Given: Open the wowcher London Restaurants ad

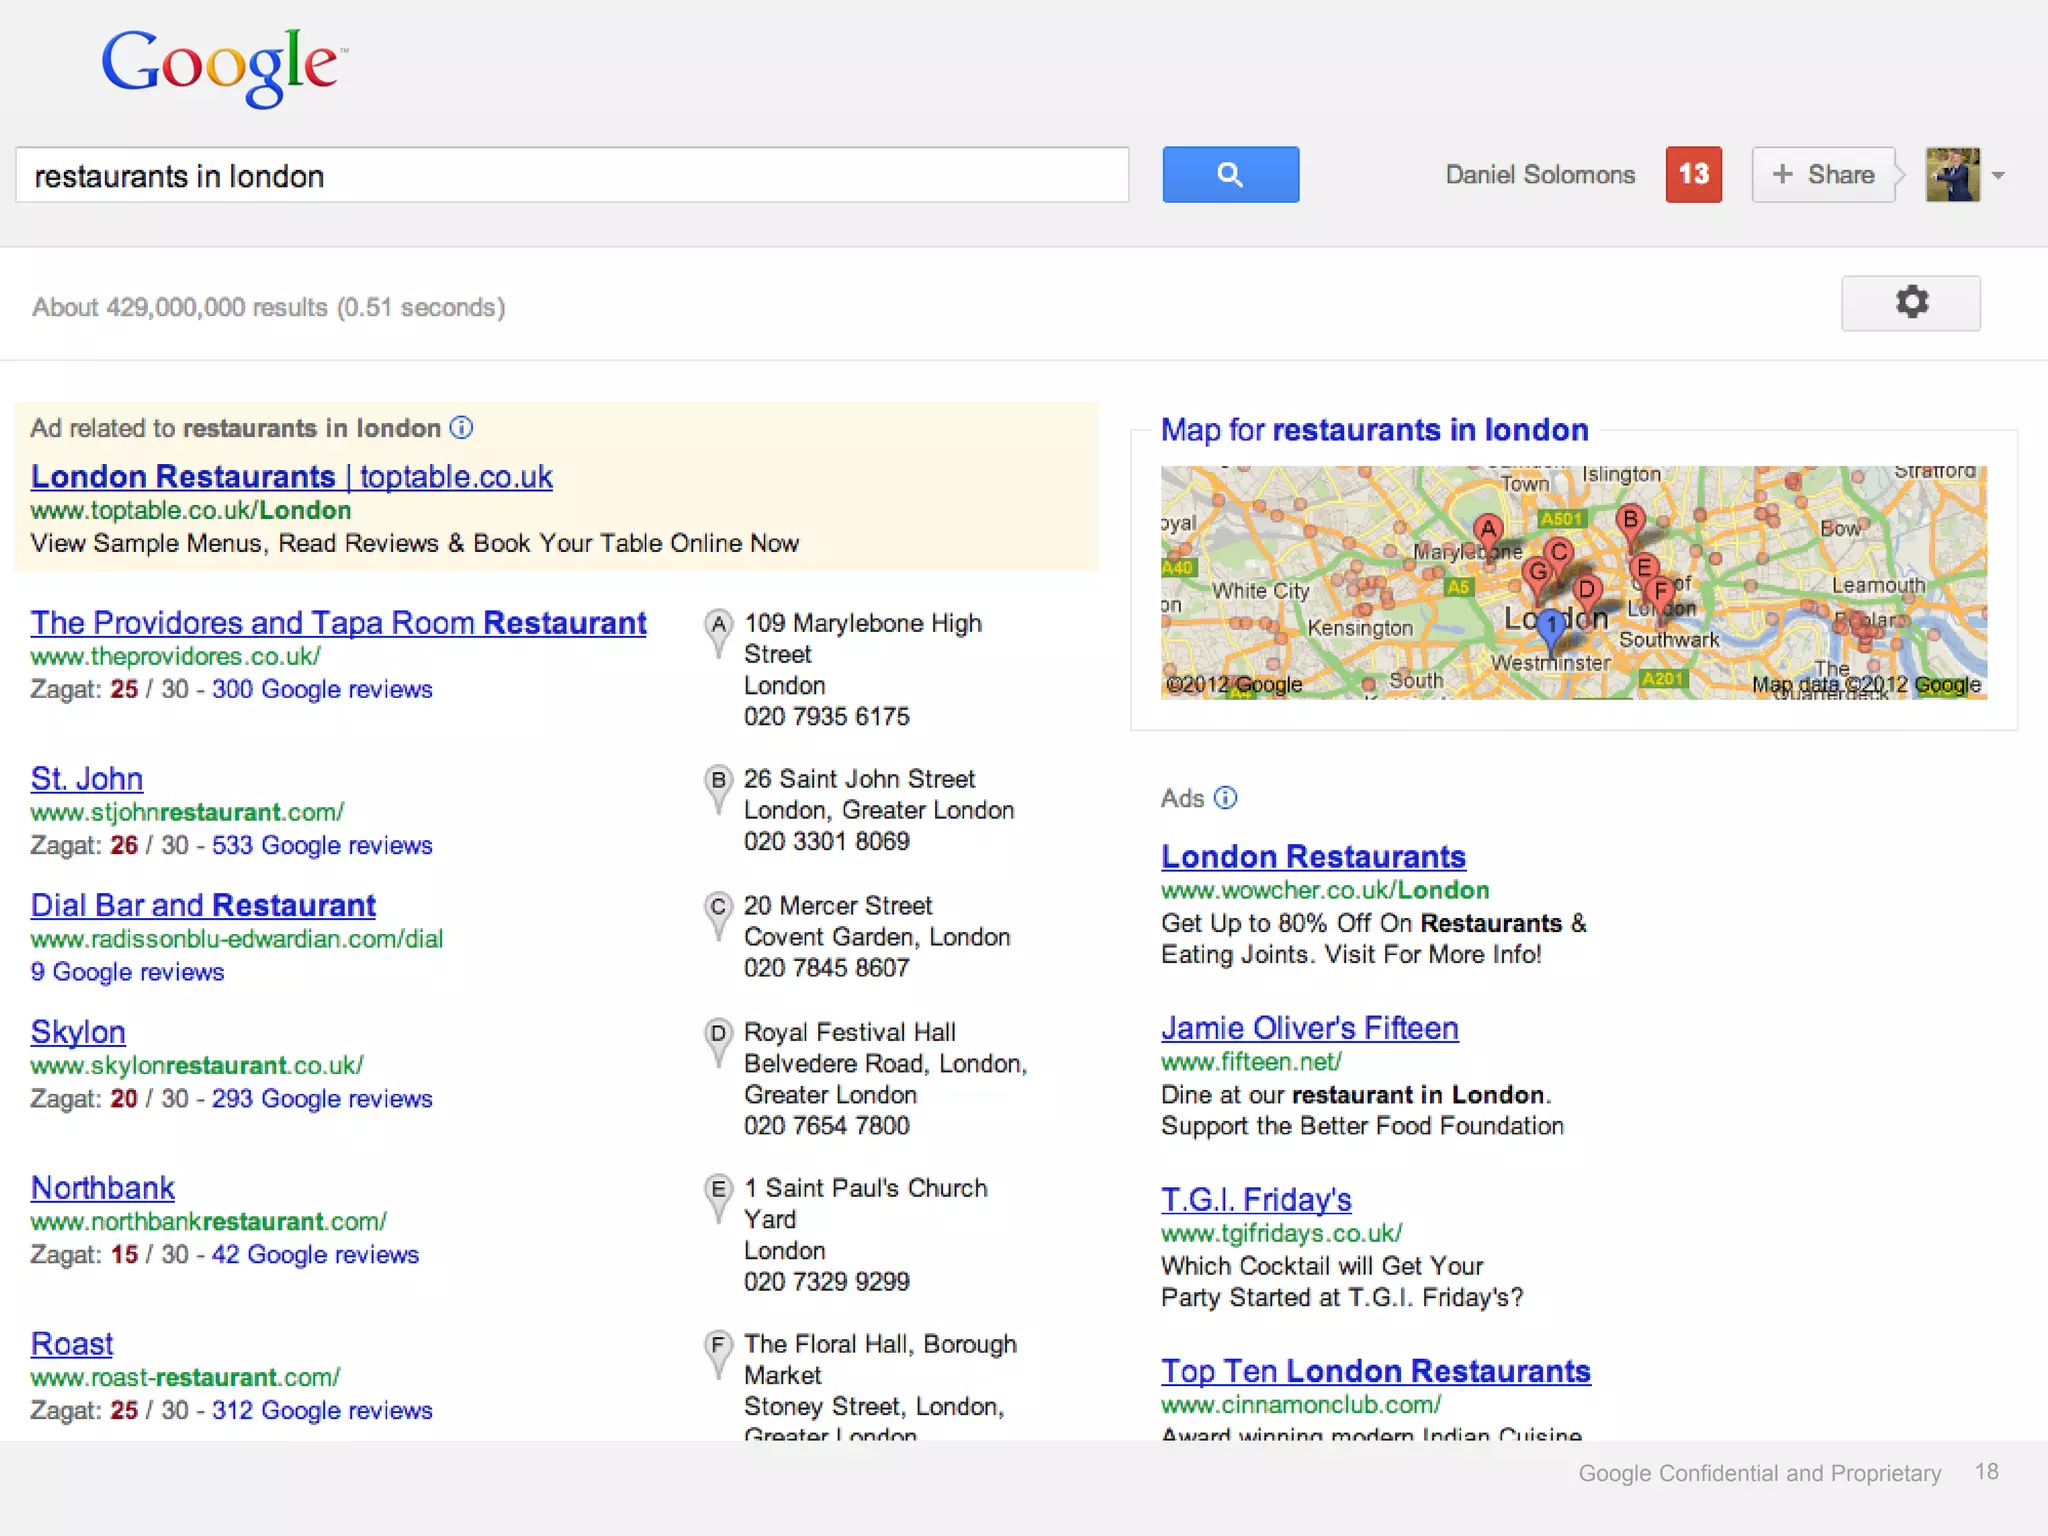Looking at the screenshot, I should pyautogui.click(x=1313, y=857).
